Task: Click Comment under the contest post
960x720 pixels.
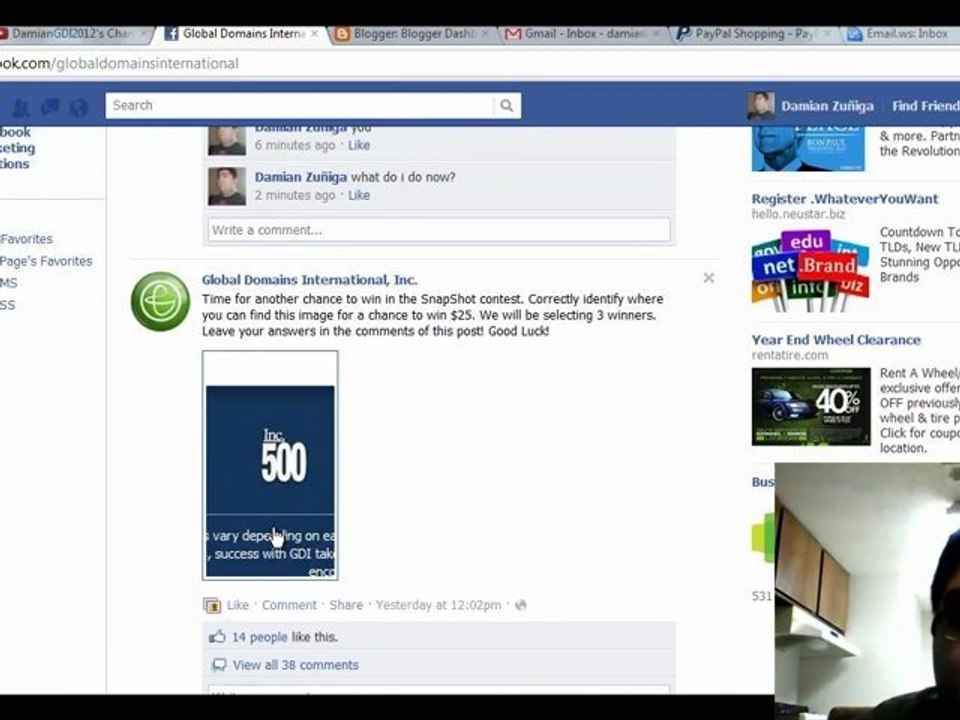Action: tap(289, 605)
